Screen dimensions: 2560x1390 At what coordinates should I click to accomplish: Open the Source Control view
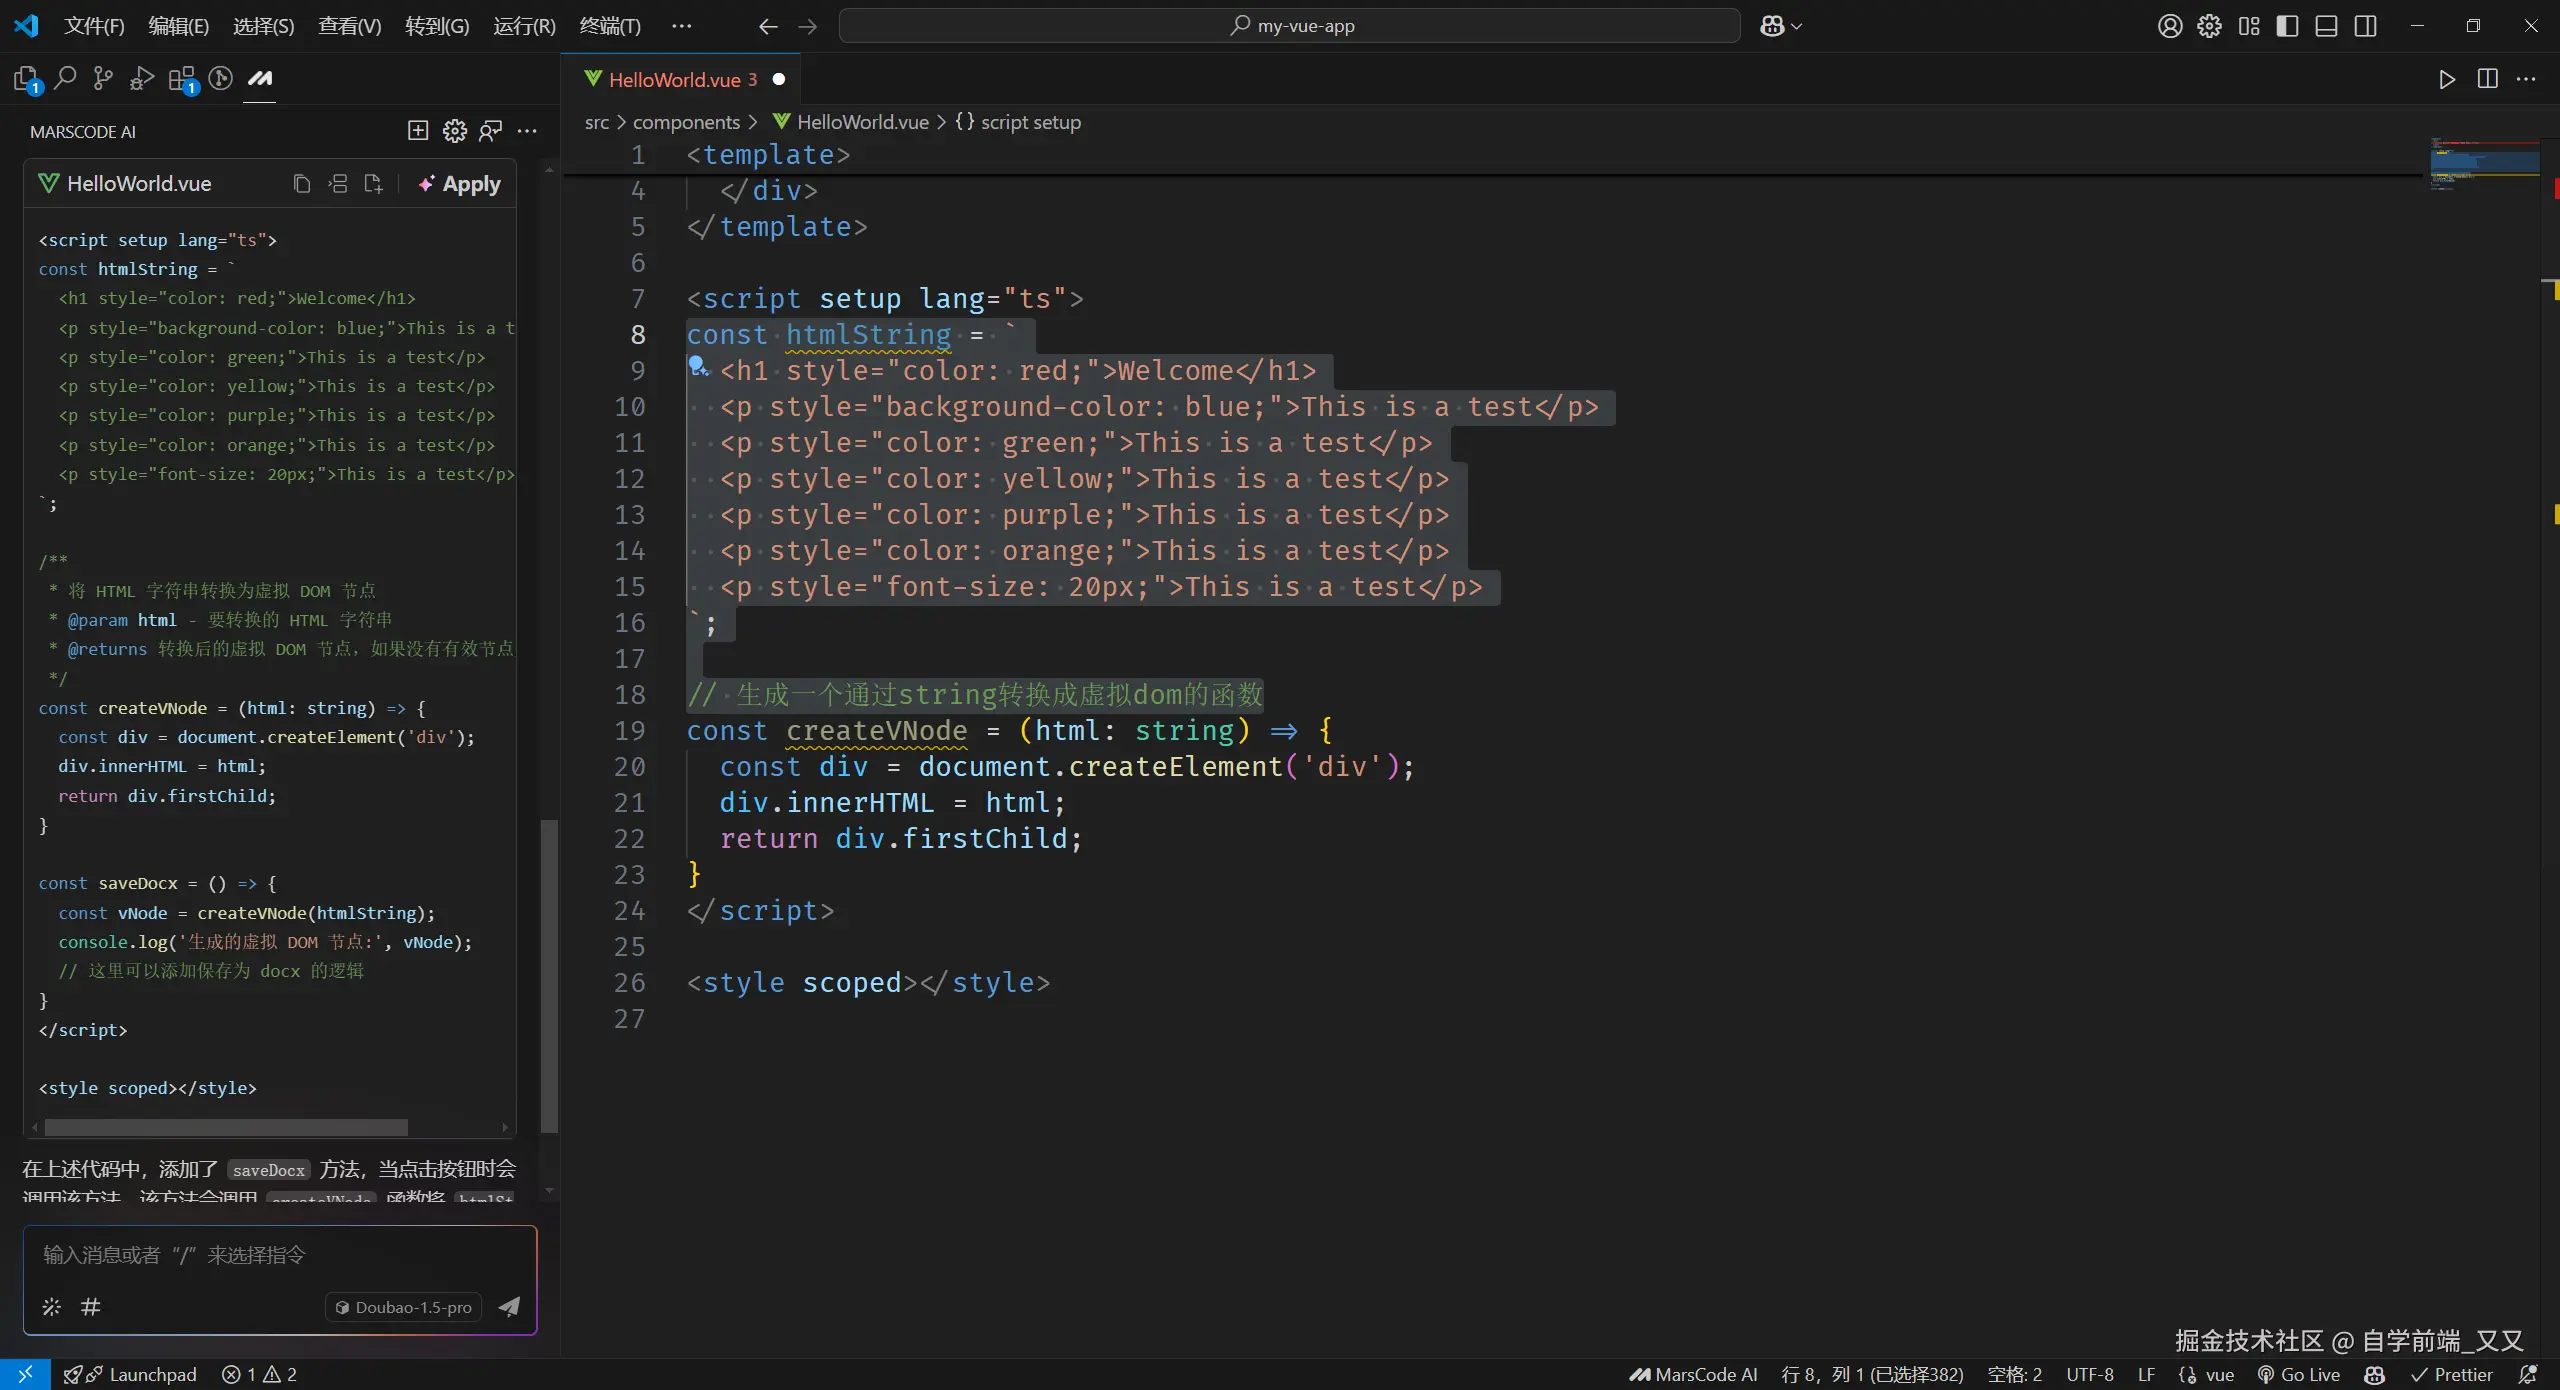[x=103, y=78]
